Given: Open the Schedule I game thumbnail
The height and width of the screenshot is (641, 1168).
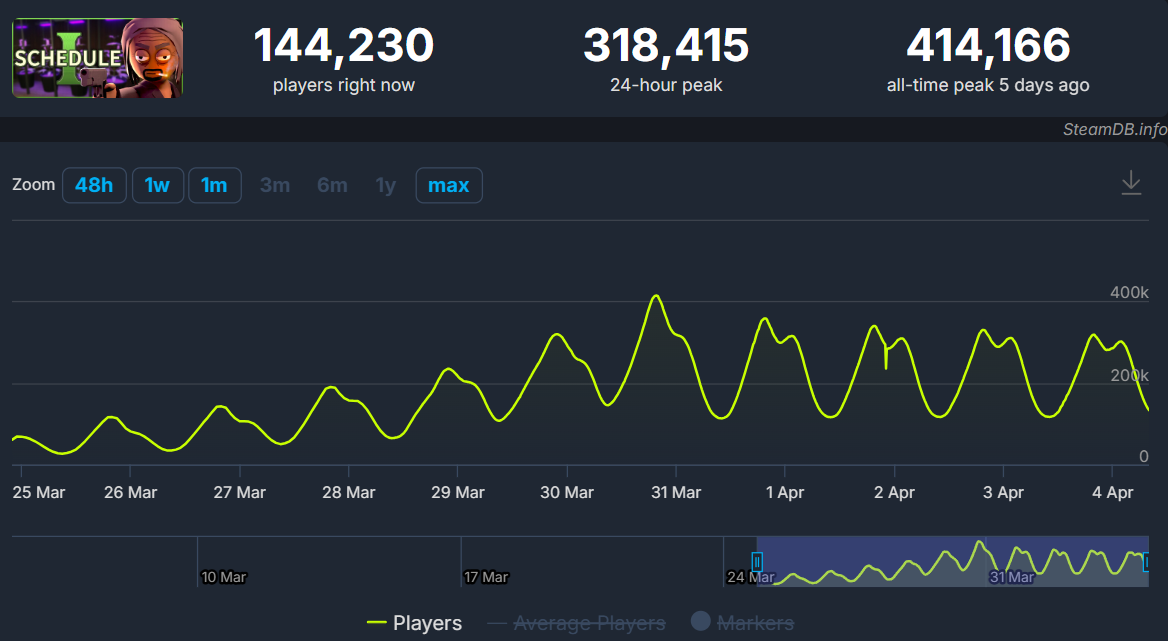Looking at the screenshot, I should 97,58.
